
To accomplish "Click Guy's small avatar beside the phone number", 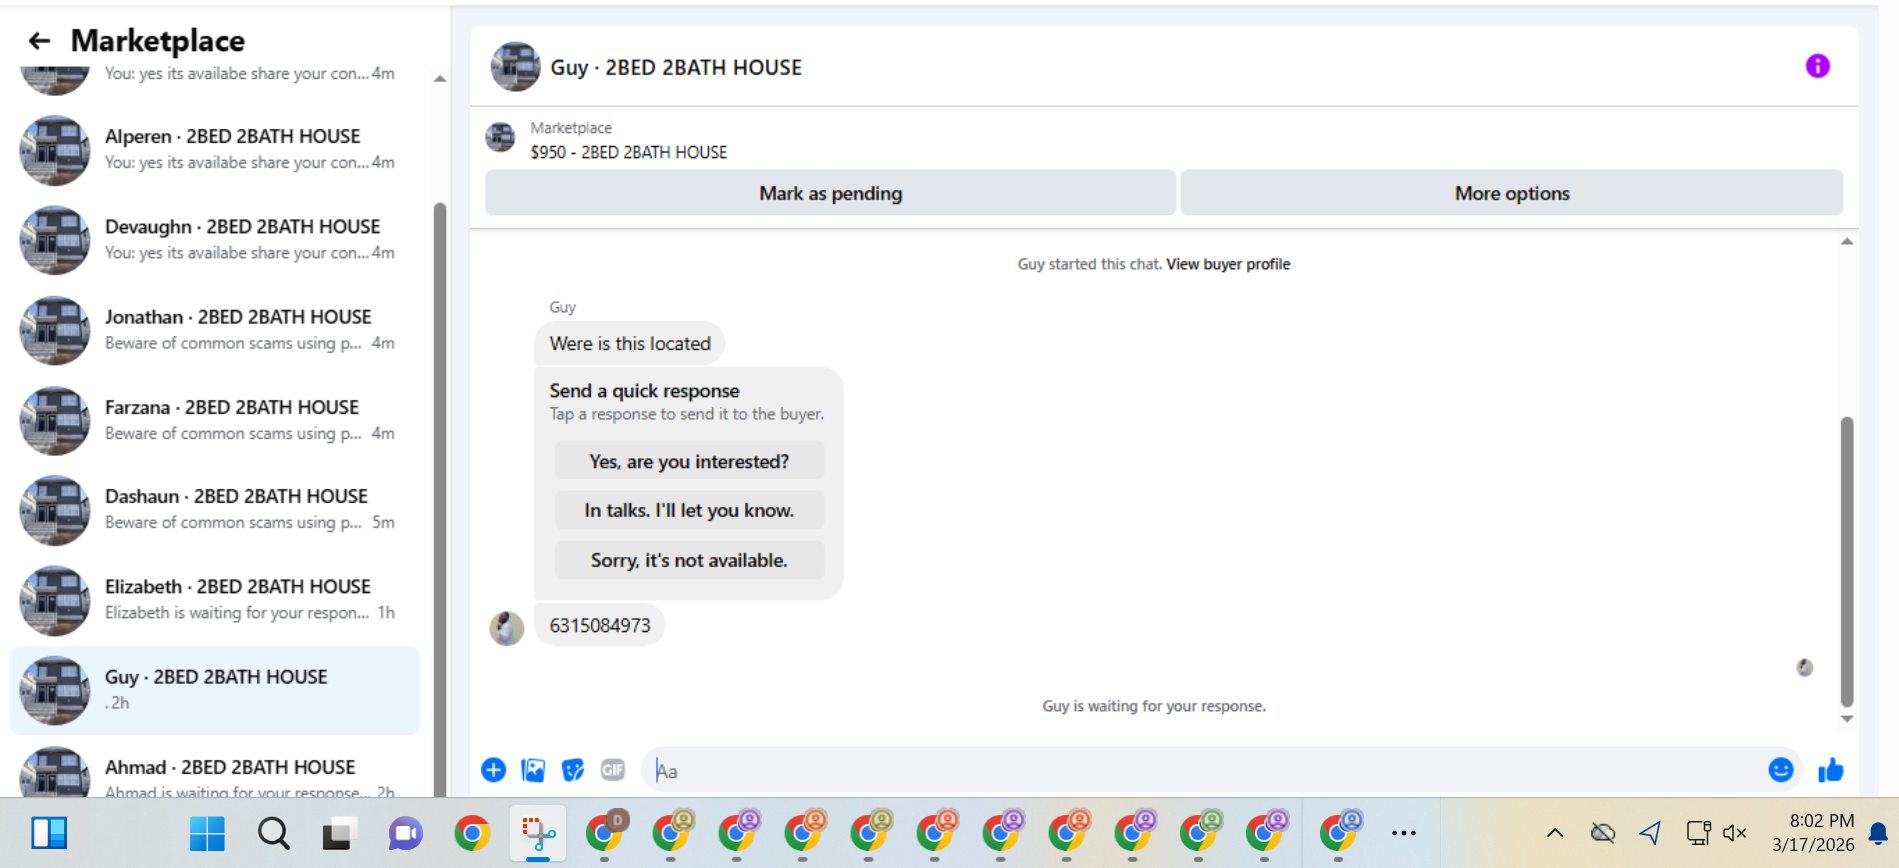I will pos(507,628).
